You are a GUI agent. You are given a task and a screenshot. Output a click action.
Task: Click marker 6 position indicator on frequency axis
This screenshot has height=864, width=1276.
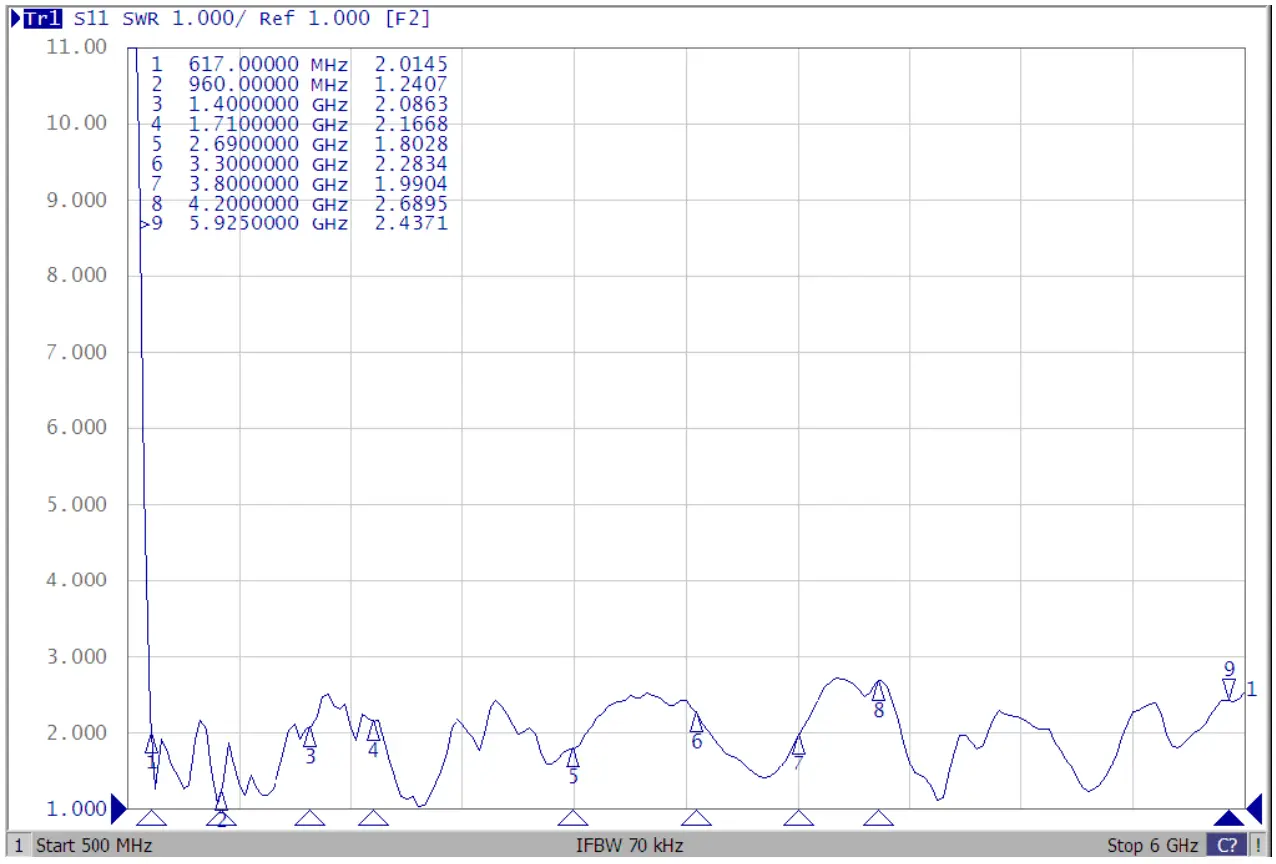696,818
